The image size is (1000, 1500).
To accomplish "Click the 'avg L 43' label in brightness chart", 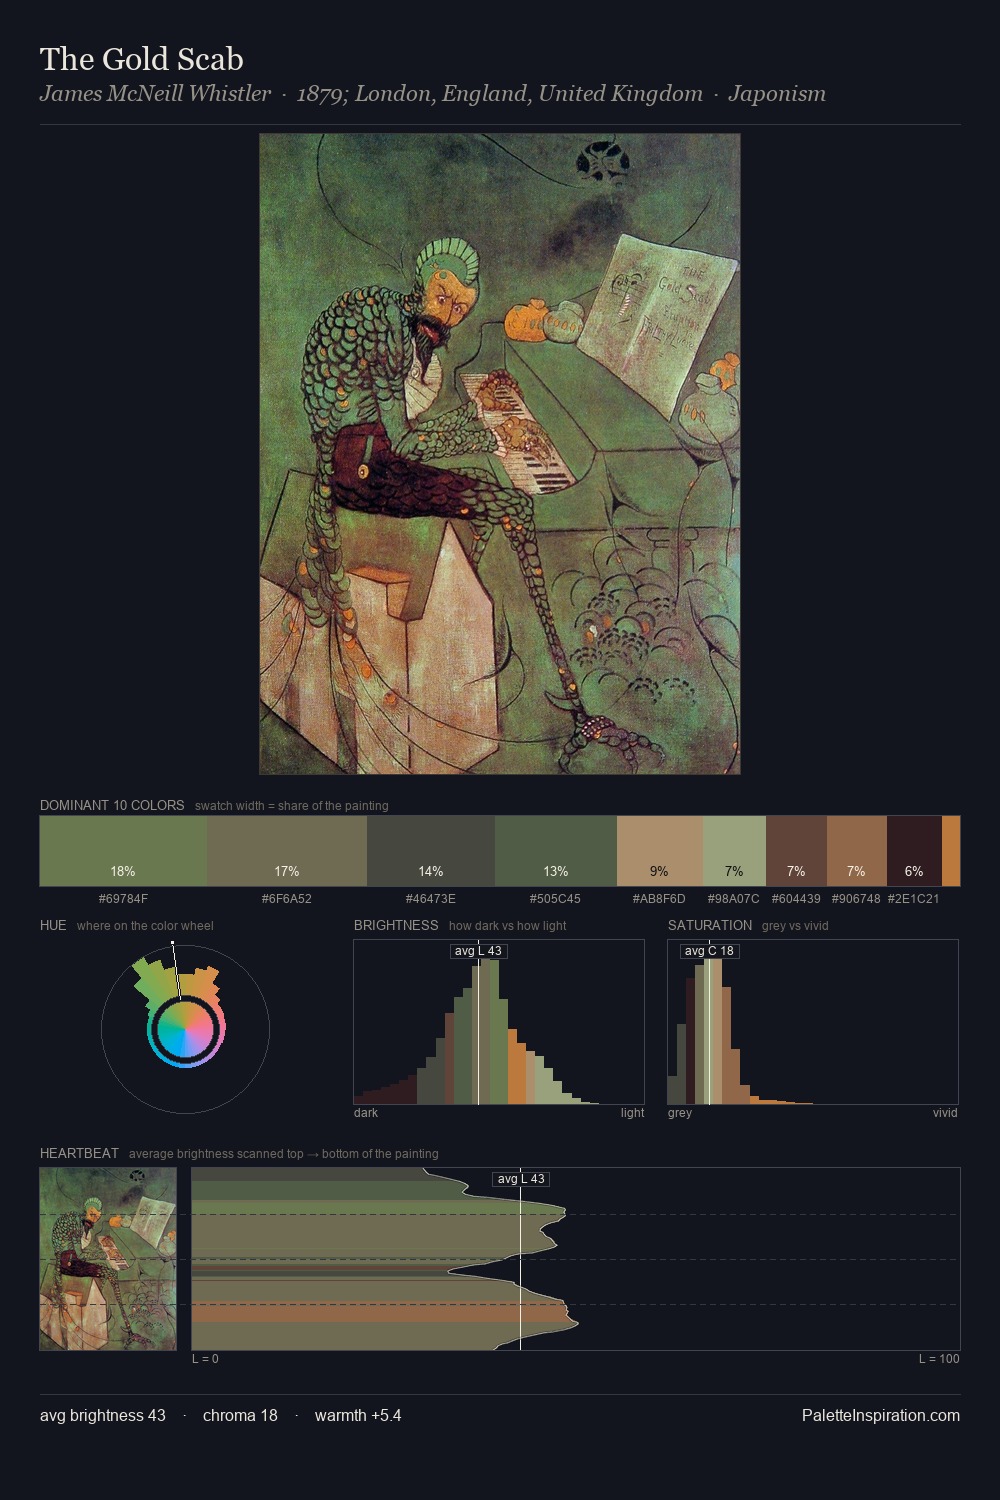I will click(x=478, y=951).
